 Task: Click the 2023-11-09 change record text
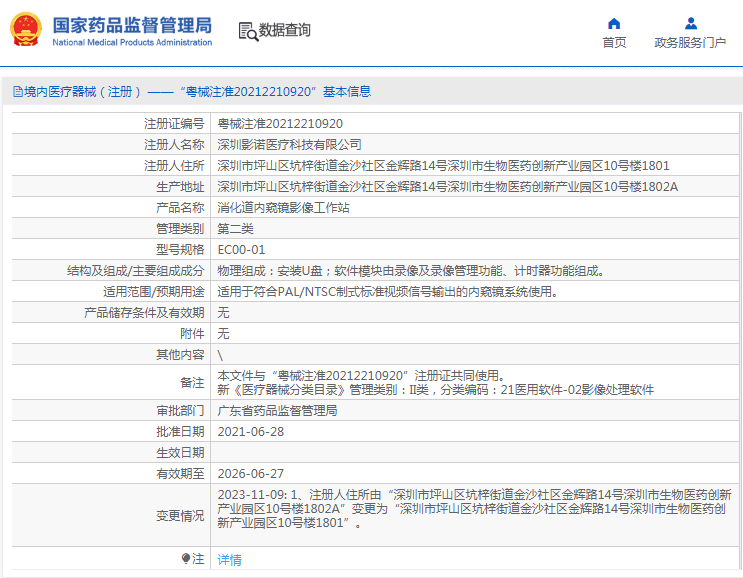[x=474, y=509]
